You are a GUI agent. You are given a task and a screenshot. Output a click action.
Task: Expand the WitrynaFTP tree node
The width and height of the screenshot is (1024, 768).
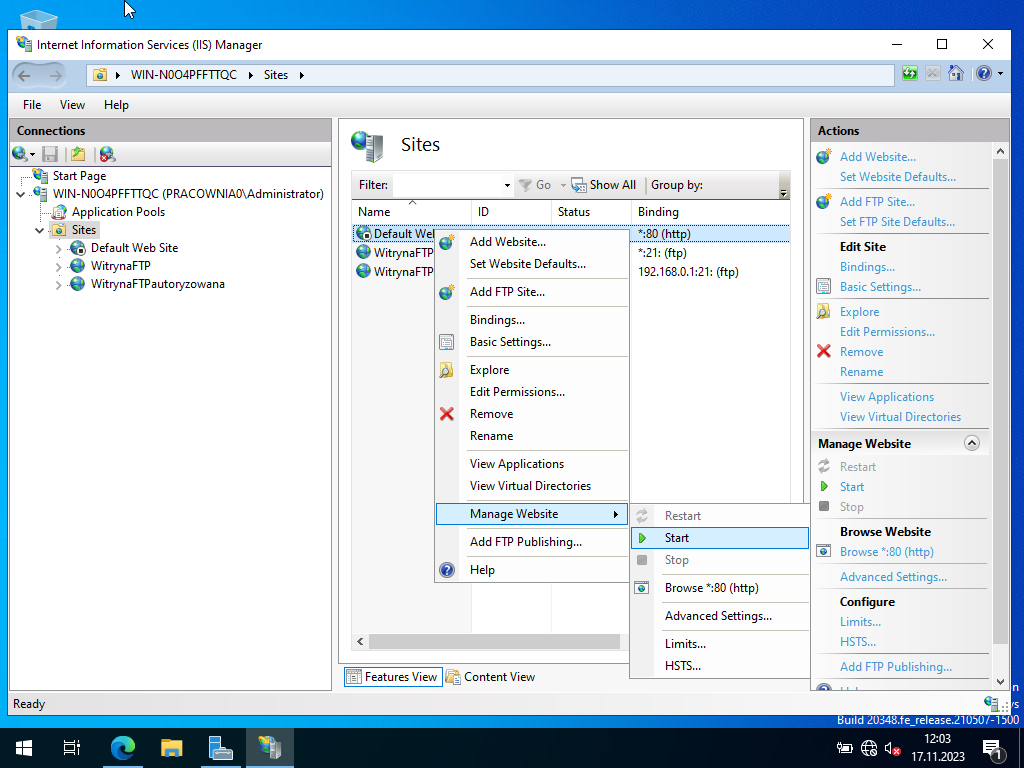[x=59, y=267]
